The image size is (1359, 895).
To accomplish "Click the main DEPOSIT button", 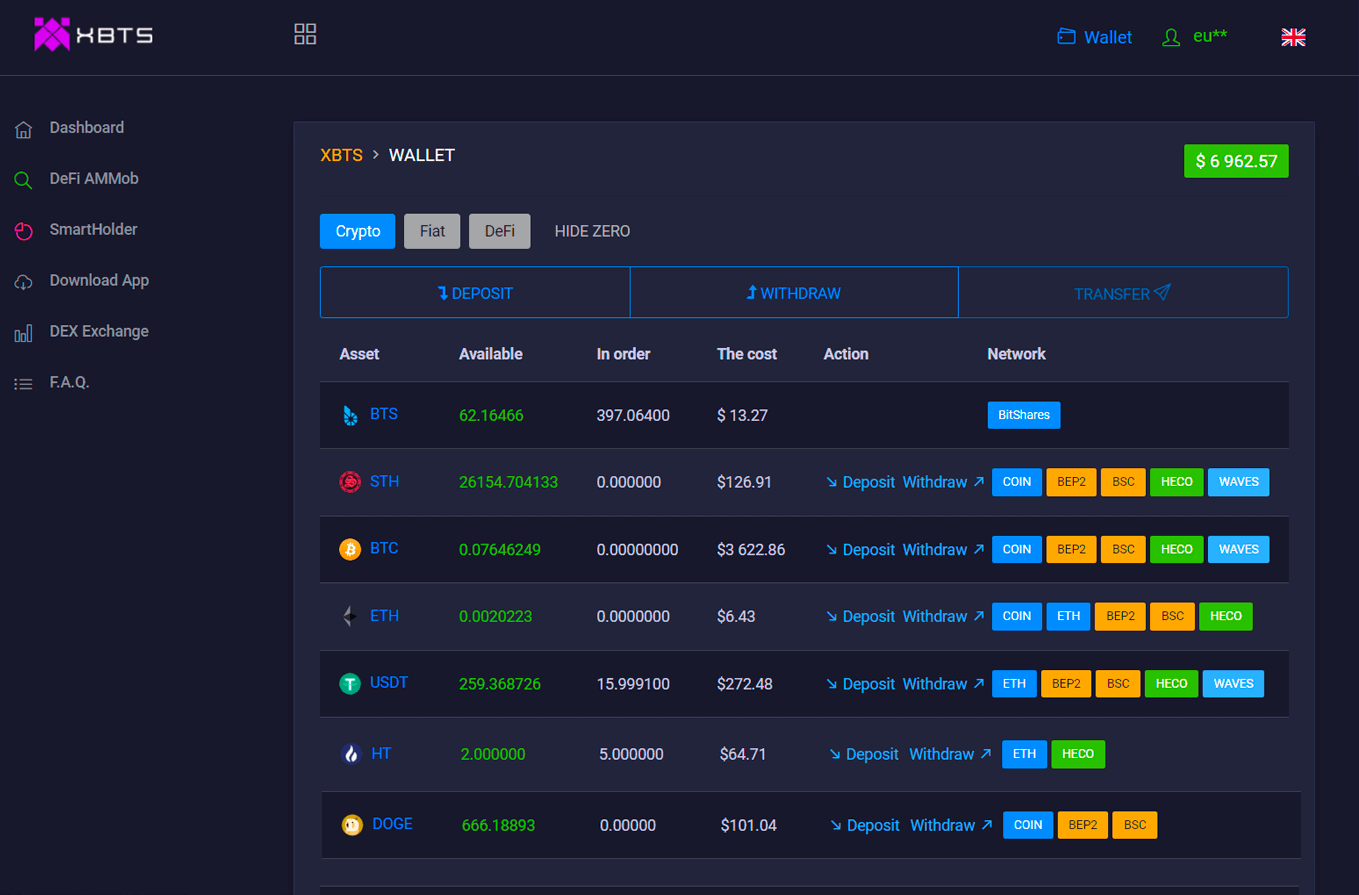I will pyautogui.click(x=475, y=293).
